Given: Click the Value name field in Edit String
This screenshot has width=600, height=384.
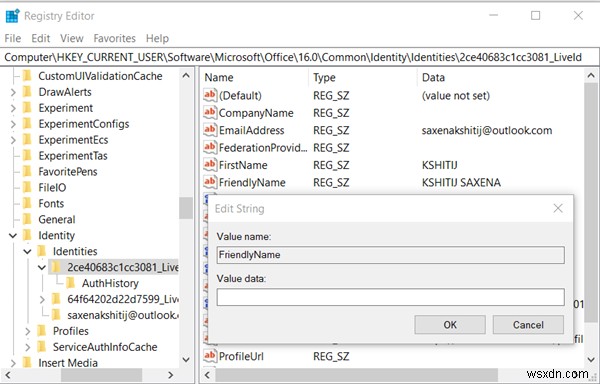Looking at the screenshot, I should point(390,255).
